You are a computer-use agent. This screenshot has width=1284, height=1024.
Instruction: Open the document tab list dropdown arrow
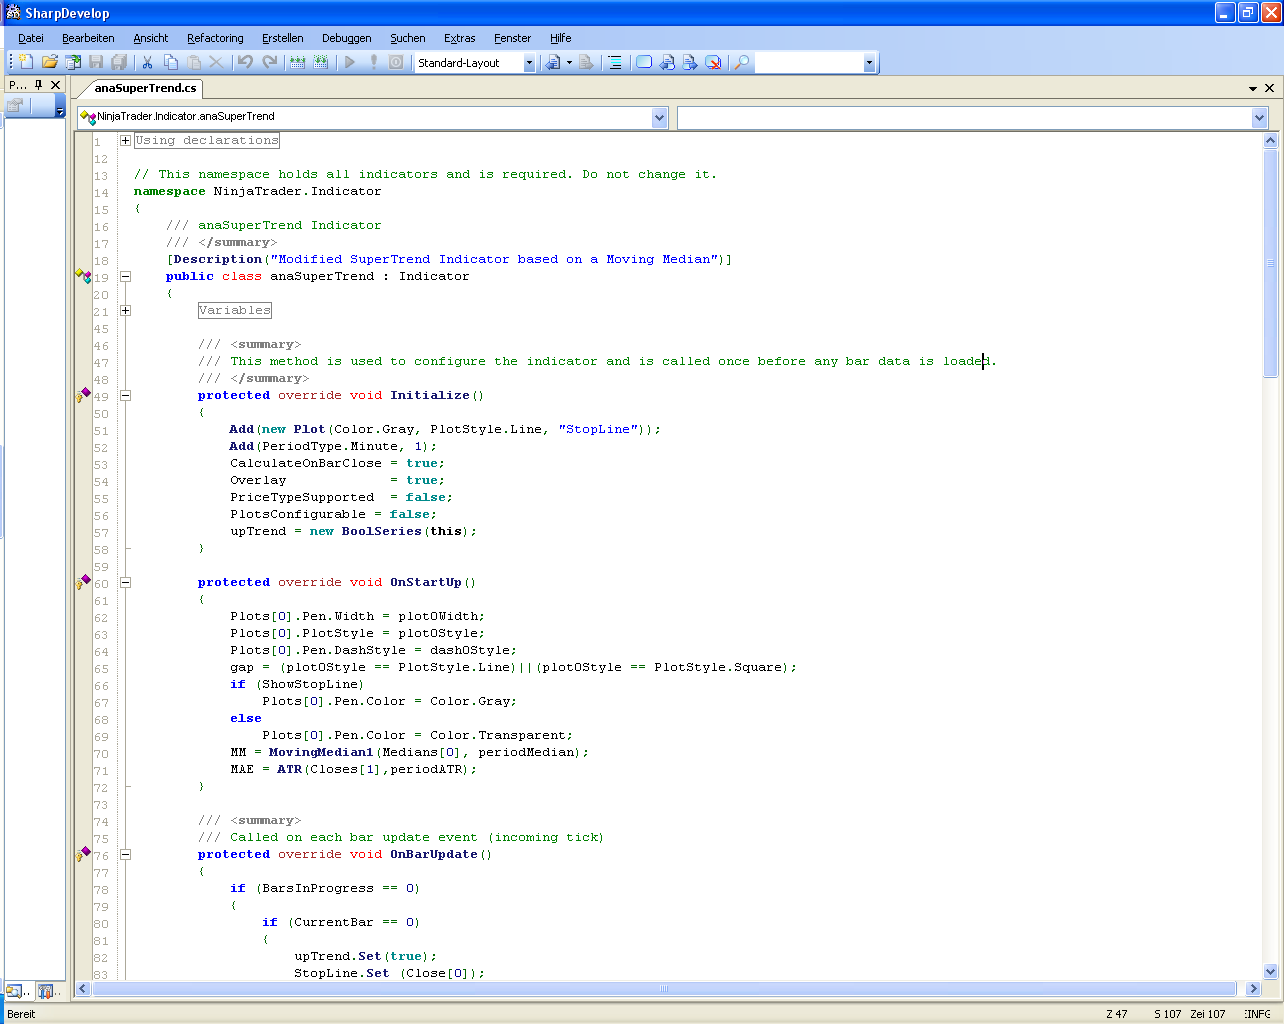(1253, 88)
